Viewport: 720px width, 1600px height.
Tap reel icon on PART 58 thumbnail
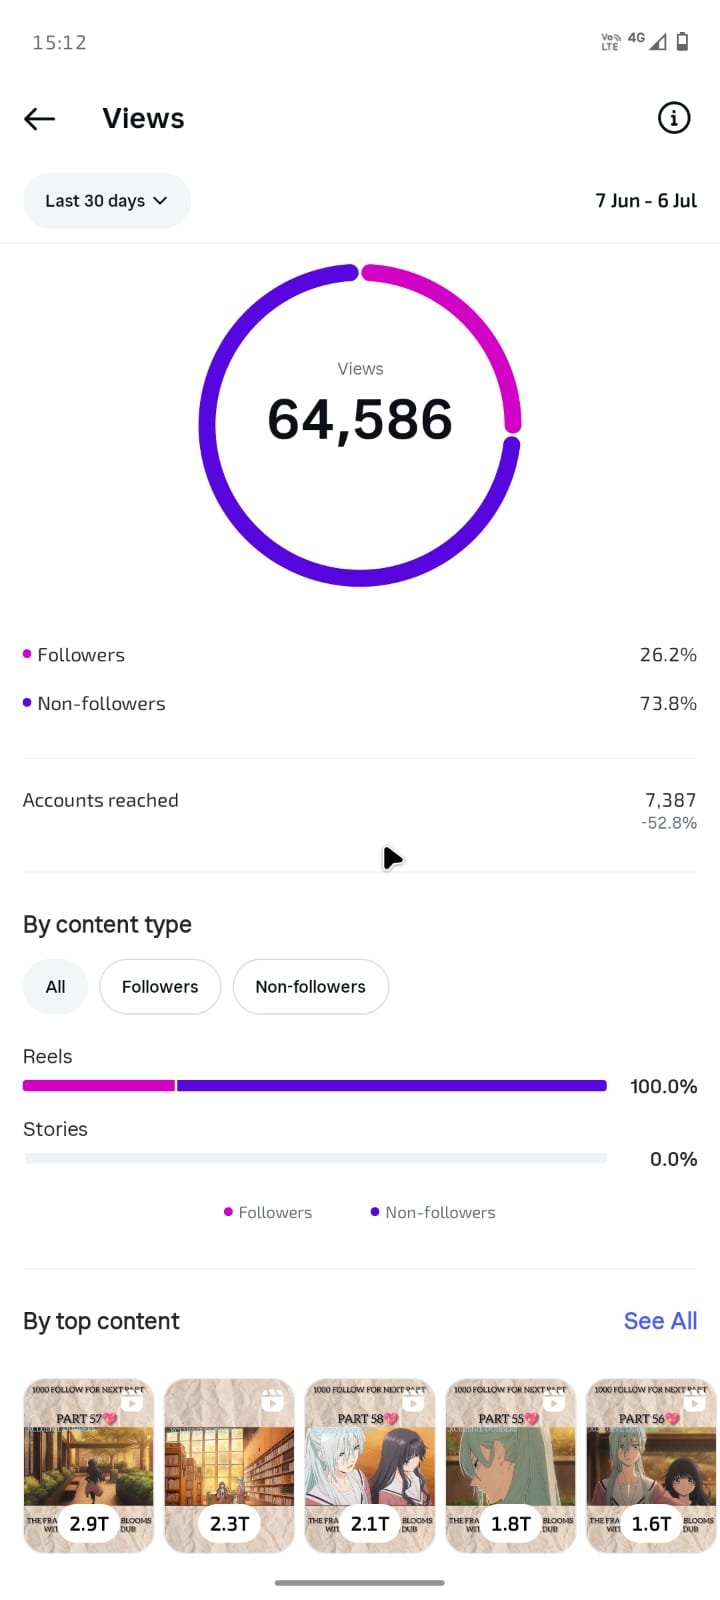pyautogui.click(x=413, y=1404)
